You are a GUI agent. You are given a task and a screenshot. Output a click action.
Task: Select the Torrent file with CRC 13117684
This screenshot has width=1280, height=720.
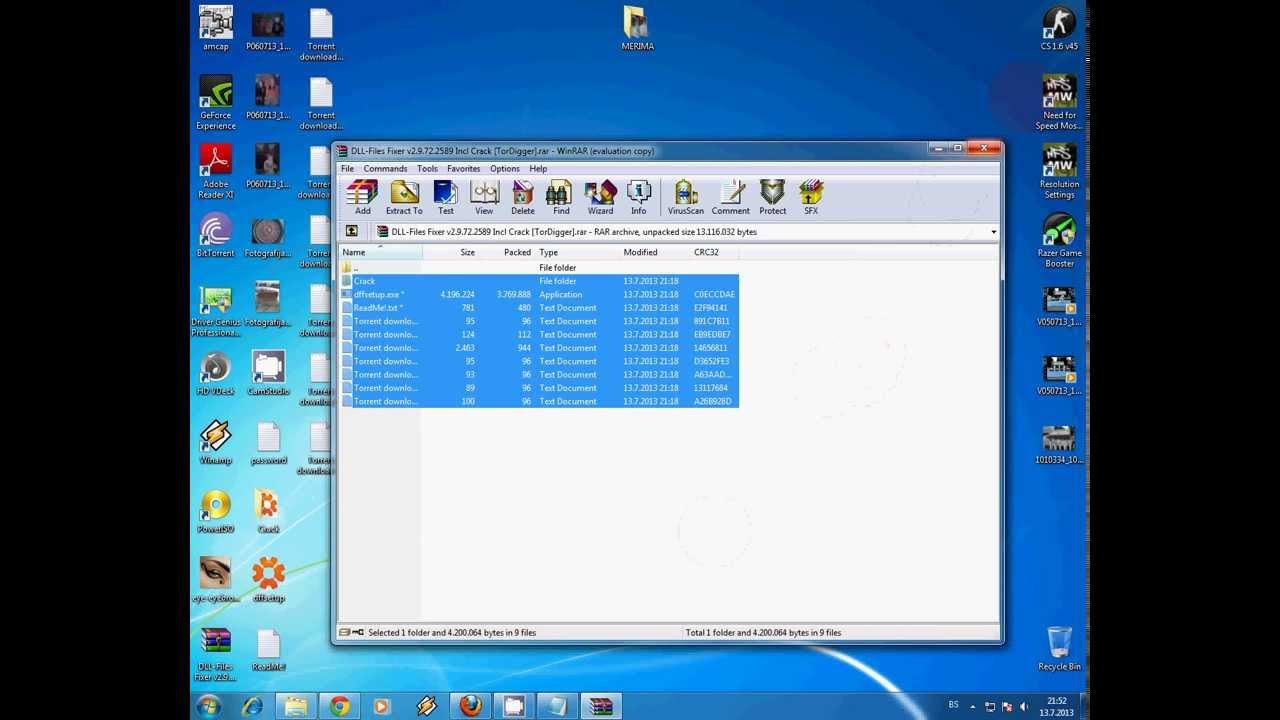[x=539, y=388]
